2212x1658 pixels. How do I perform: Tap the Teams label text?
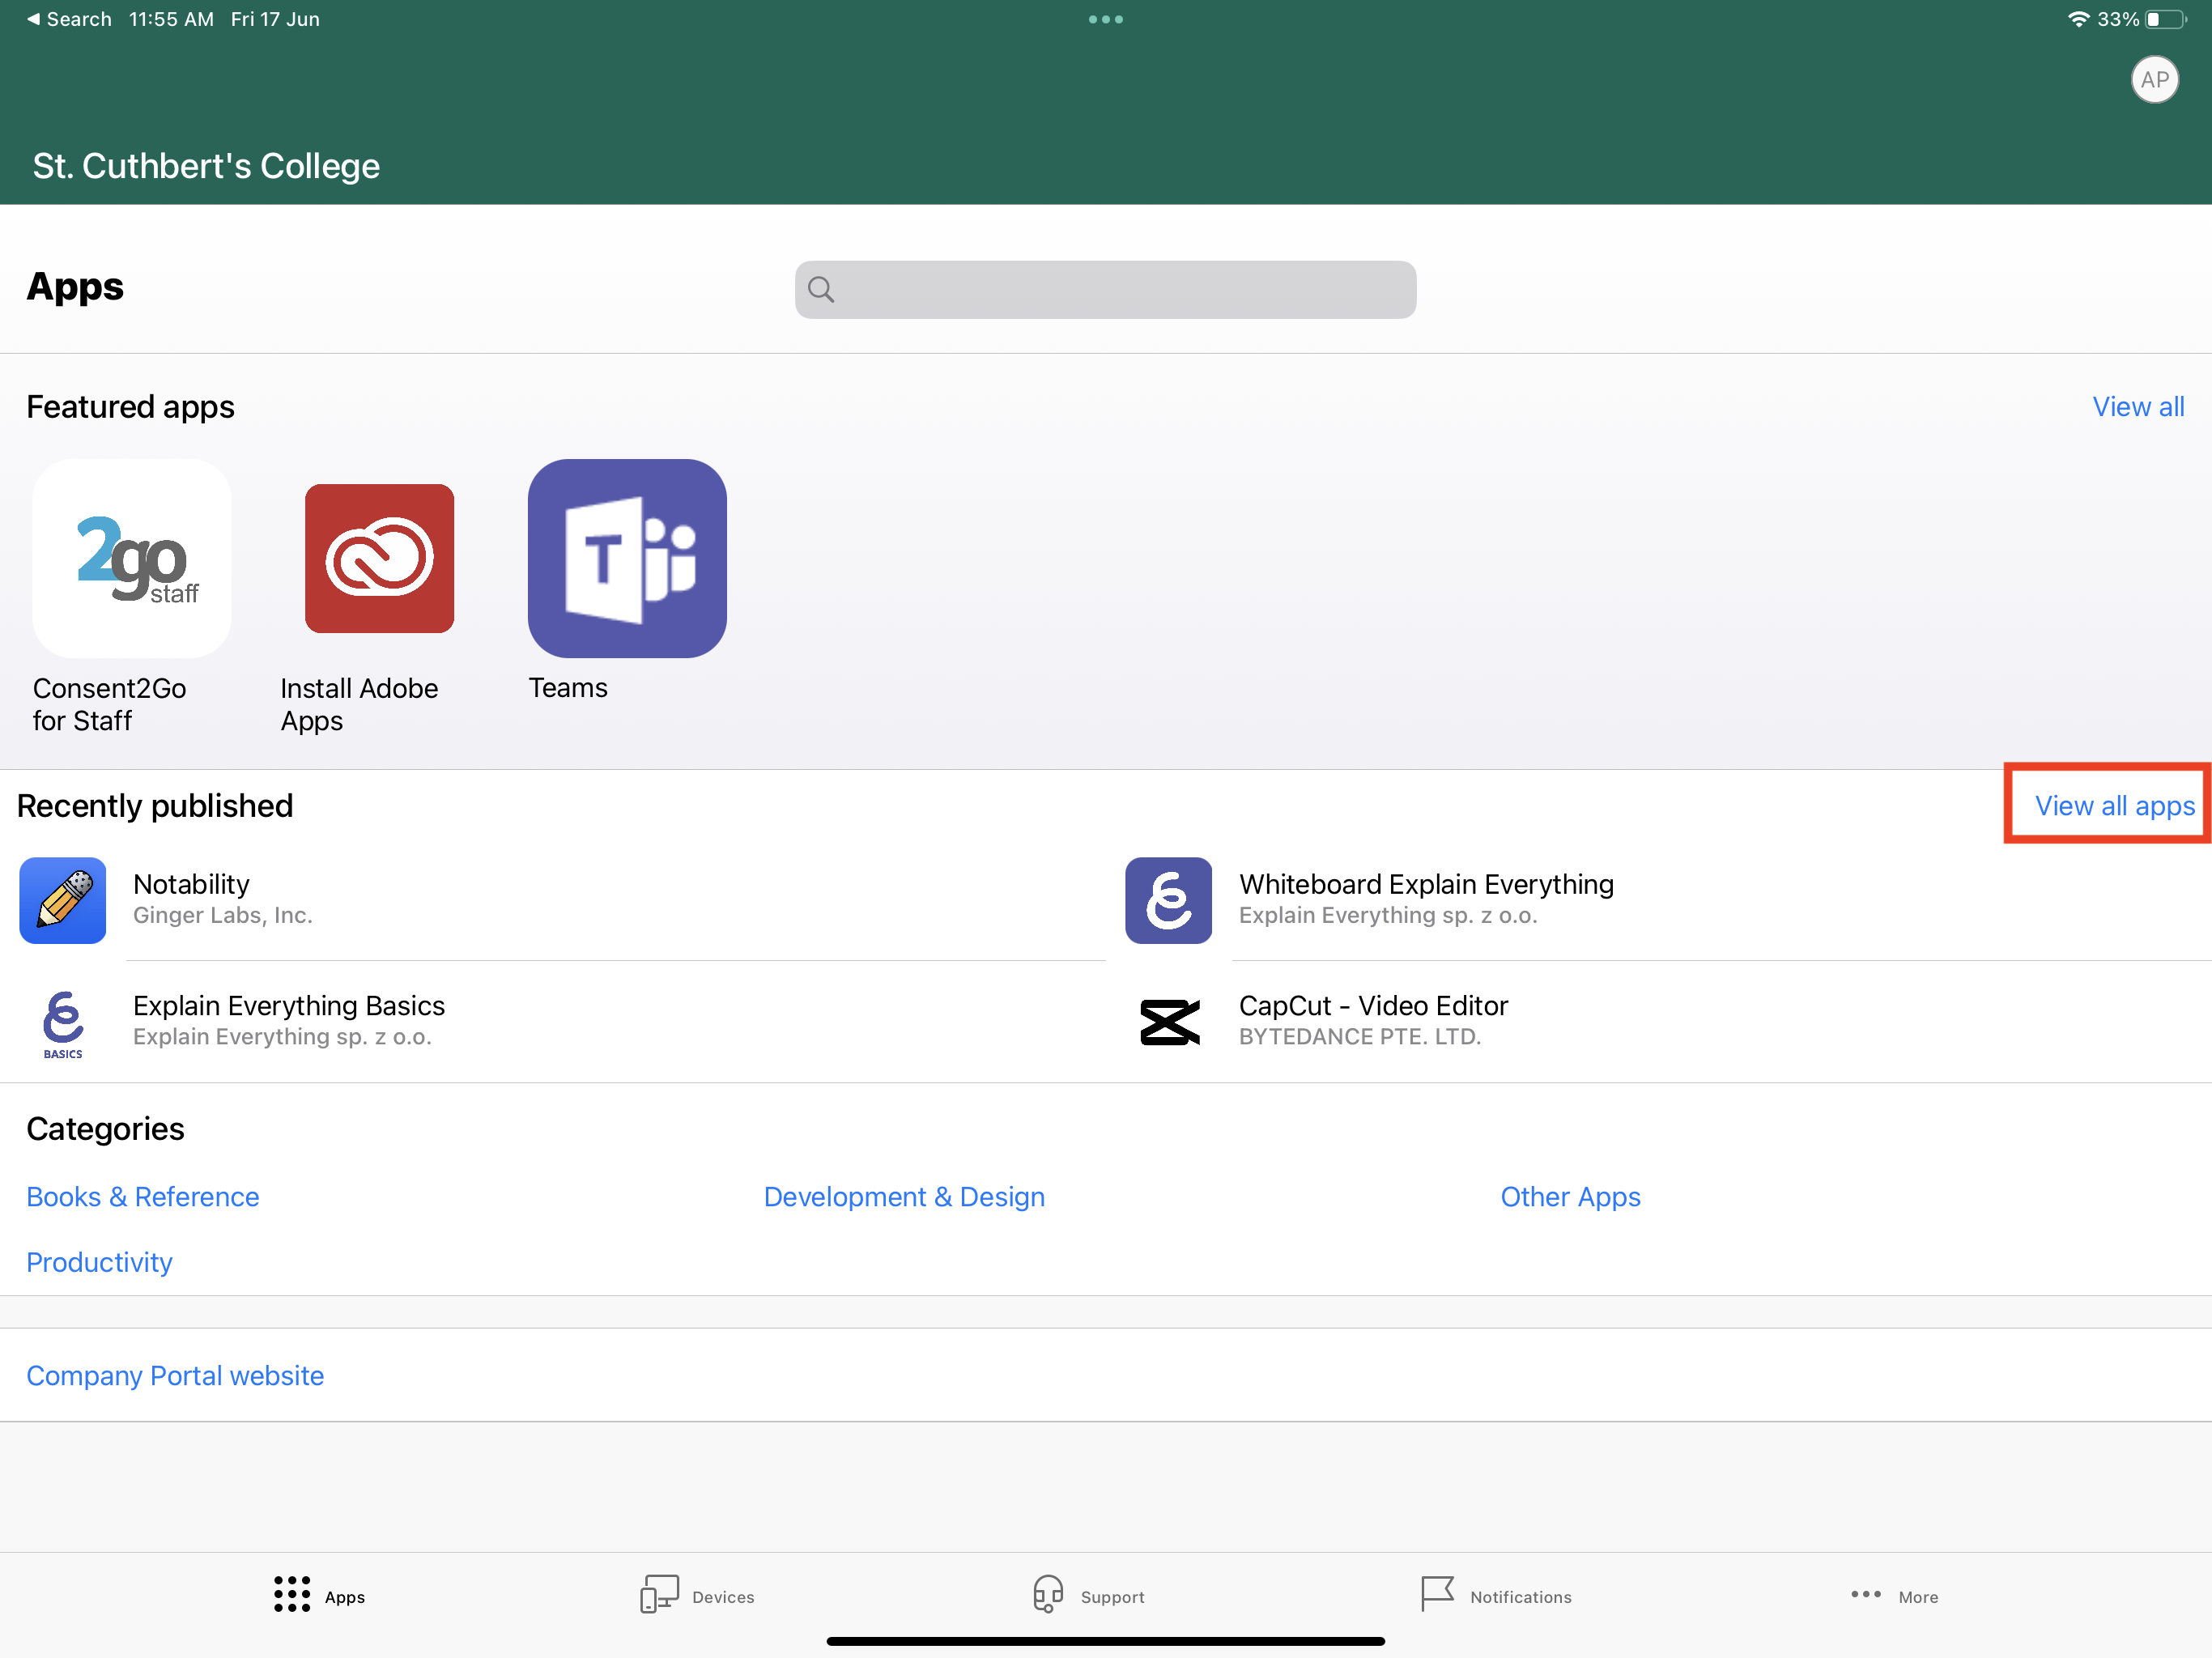(568, 688)
